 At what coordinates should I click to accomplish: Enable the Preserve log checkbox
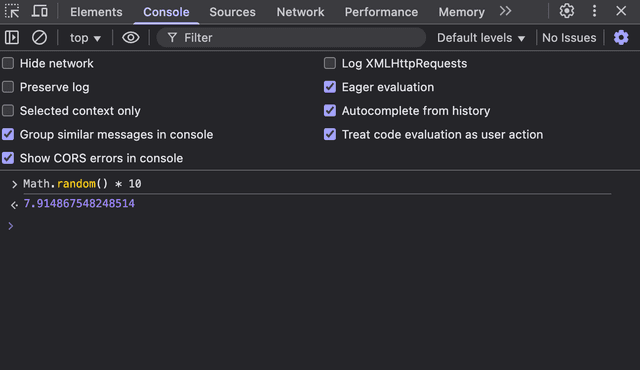[x=8, y=87]
